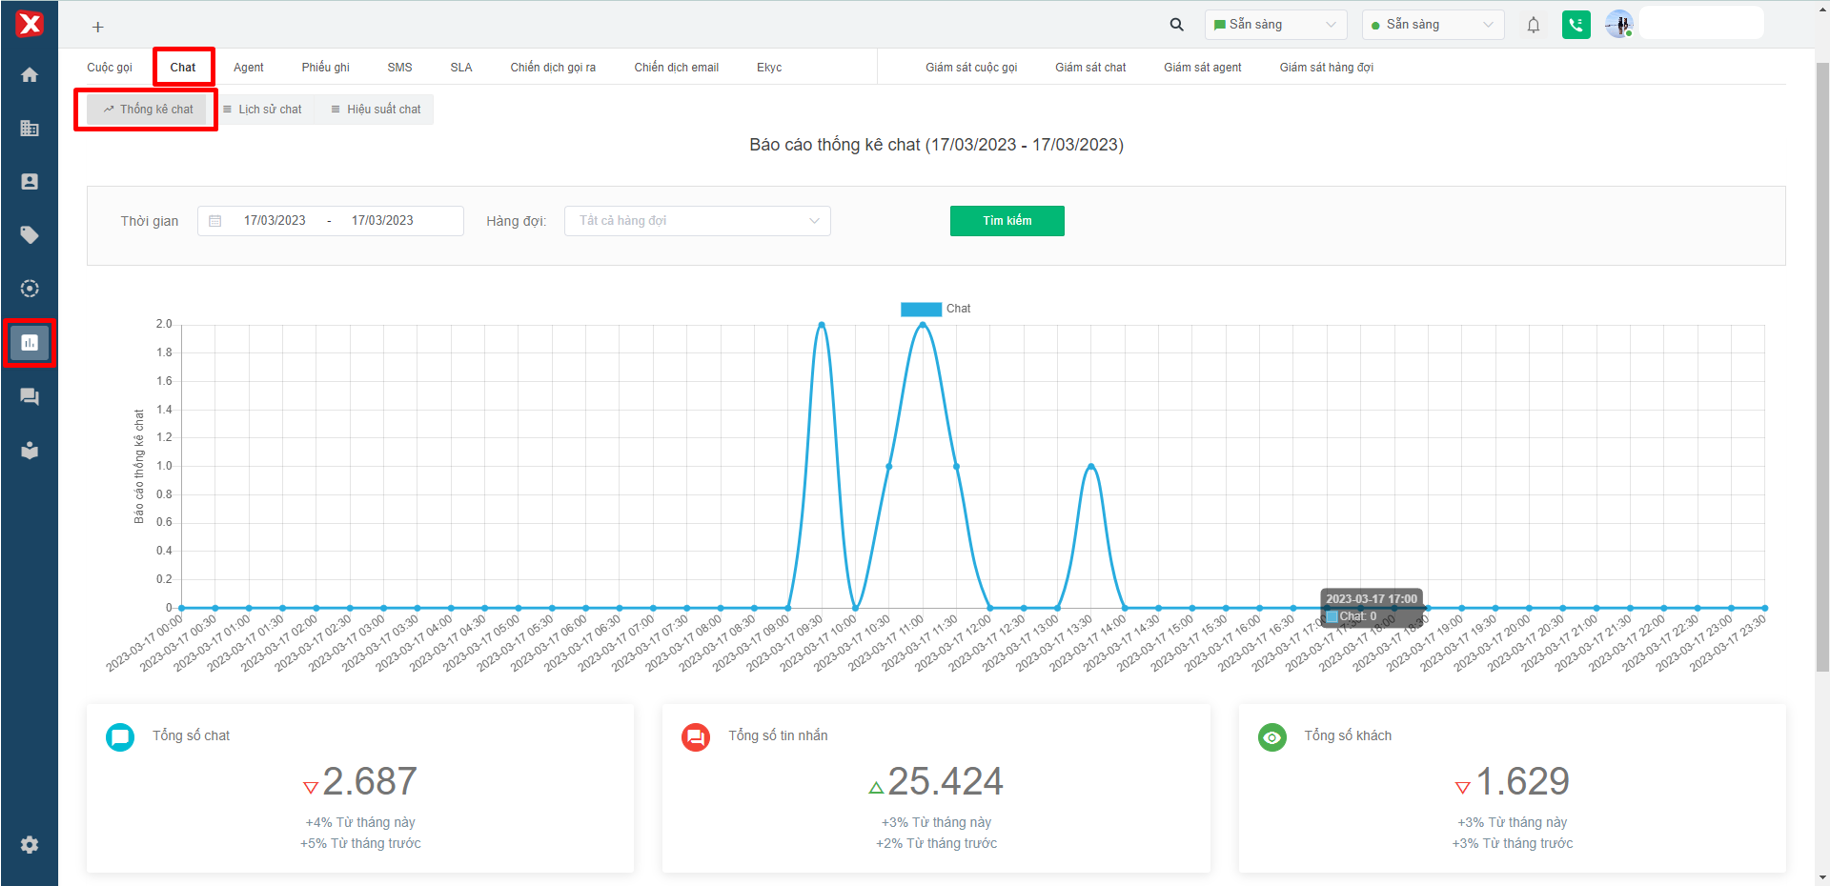
Task: Click the plus icon to add tab
Action: tap(98, 27)
